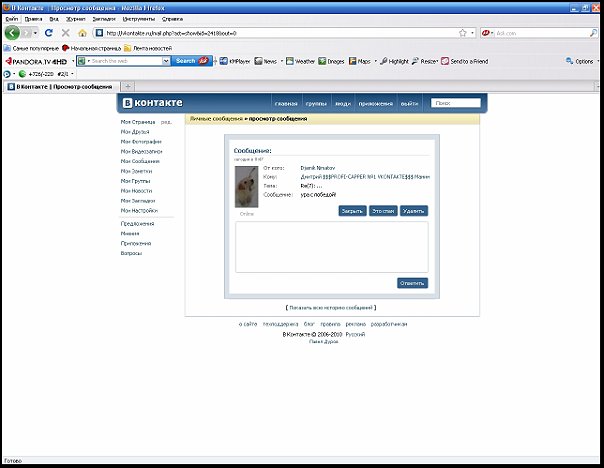Click the browser Back arrow button
The width and height of the screenshot is (604, 468).
pyautogui.click(x=12, y=33)
